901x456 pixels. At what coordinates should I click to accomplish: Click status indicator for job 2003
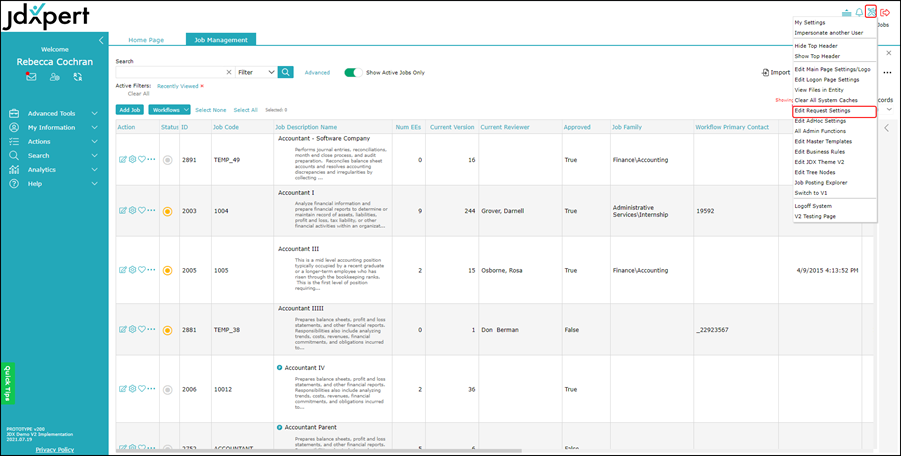167,211
